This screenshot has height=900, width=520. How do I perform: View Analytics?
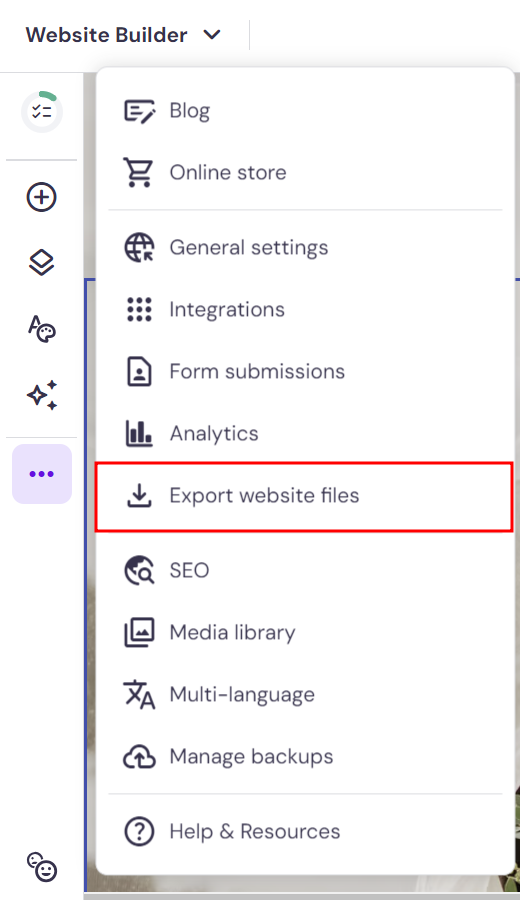pyautogui.click(x=305, y=433)
